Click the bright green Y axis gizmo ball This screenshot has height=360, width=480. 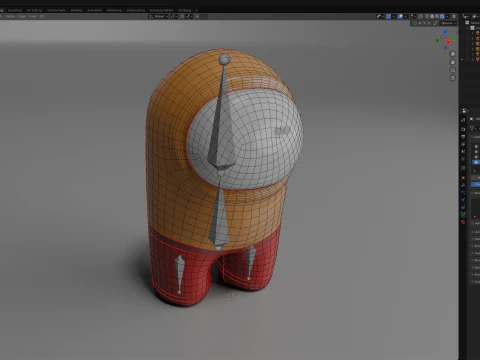coord(453,39)
